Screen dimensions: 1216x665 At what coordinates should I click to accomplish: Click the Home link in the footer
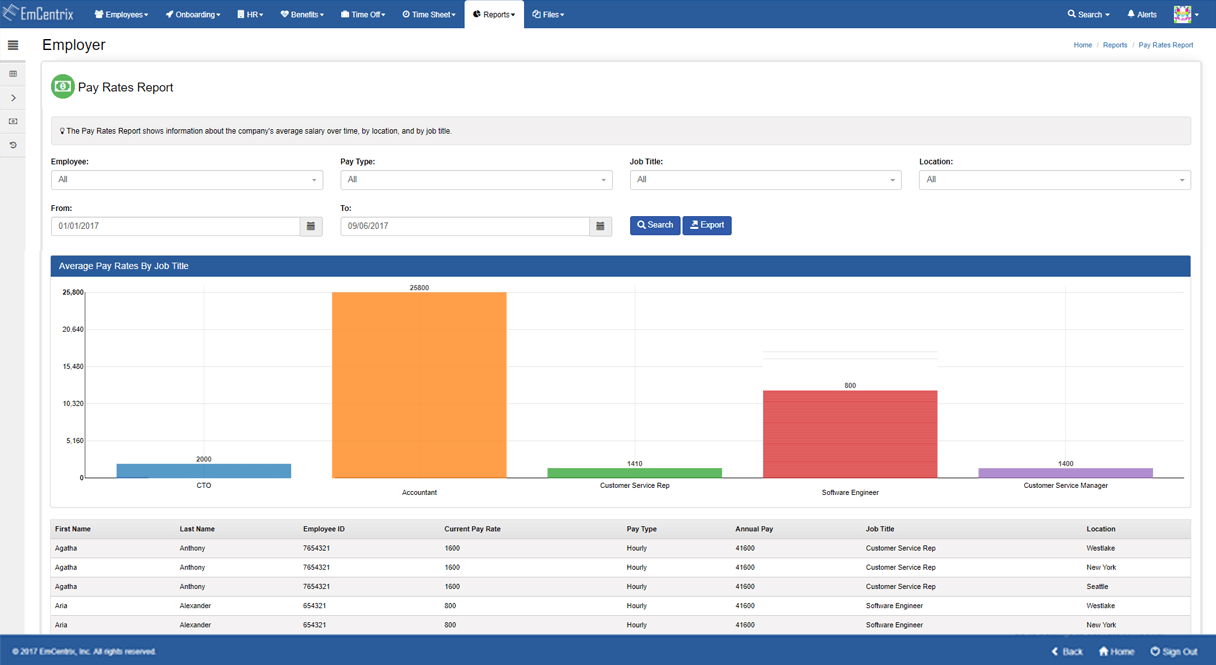point(1116,651)
